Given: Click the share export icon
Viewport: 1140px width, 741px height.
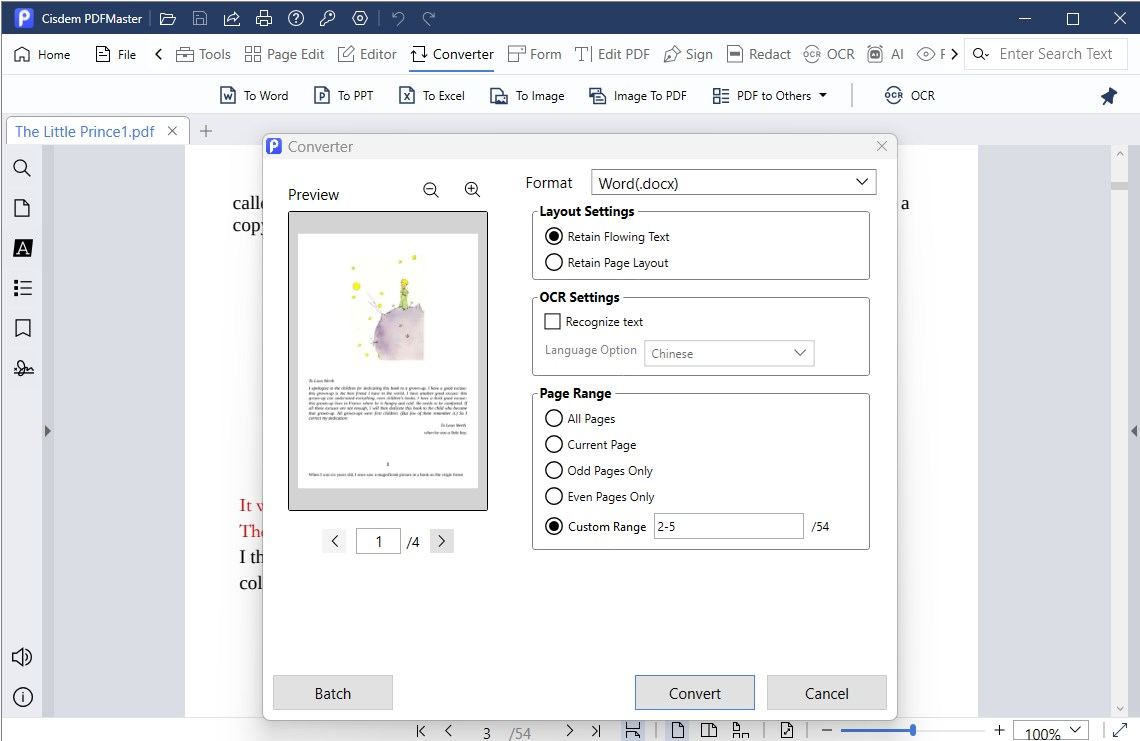Looking at the screenshot, I should coord(232,19).
